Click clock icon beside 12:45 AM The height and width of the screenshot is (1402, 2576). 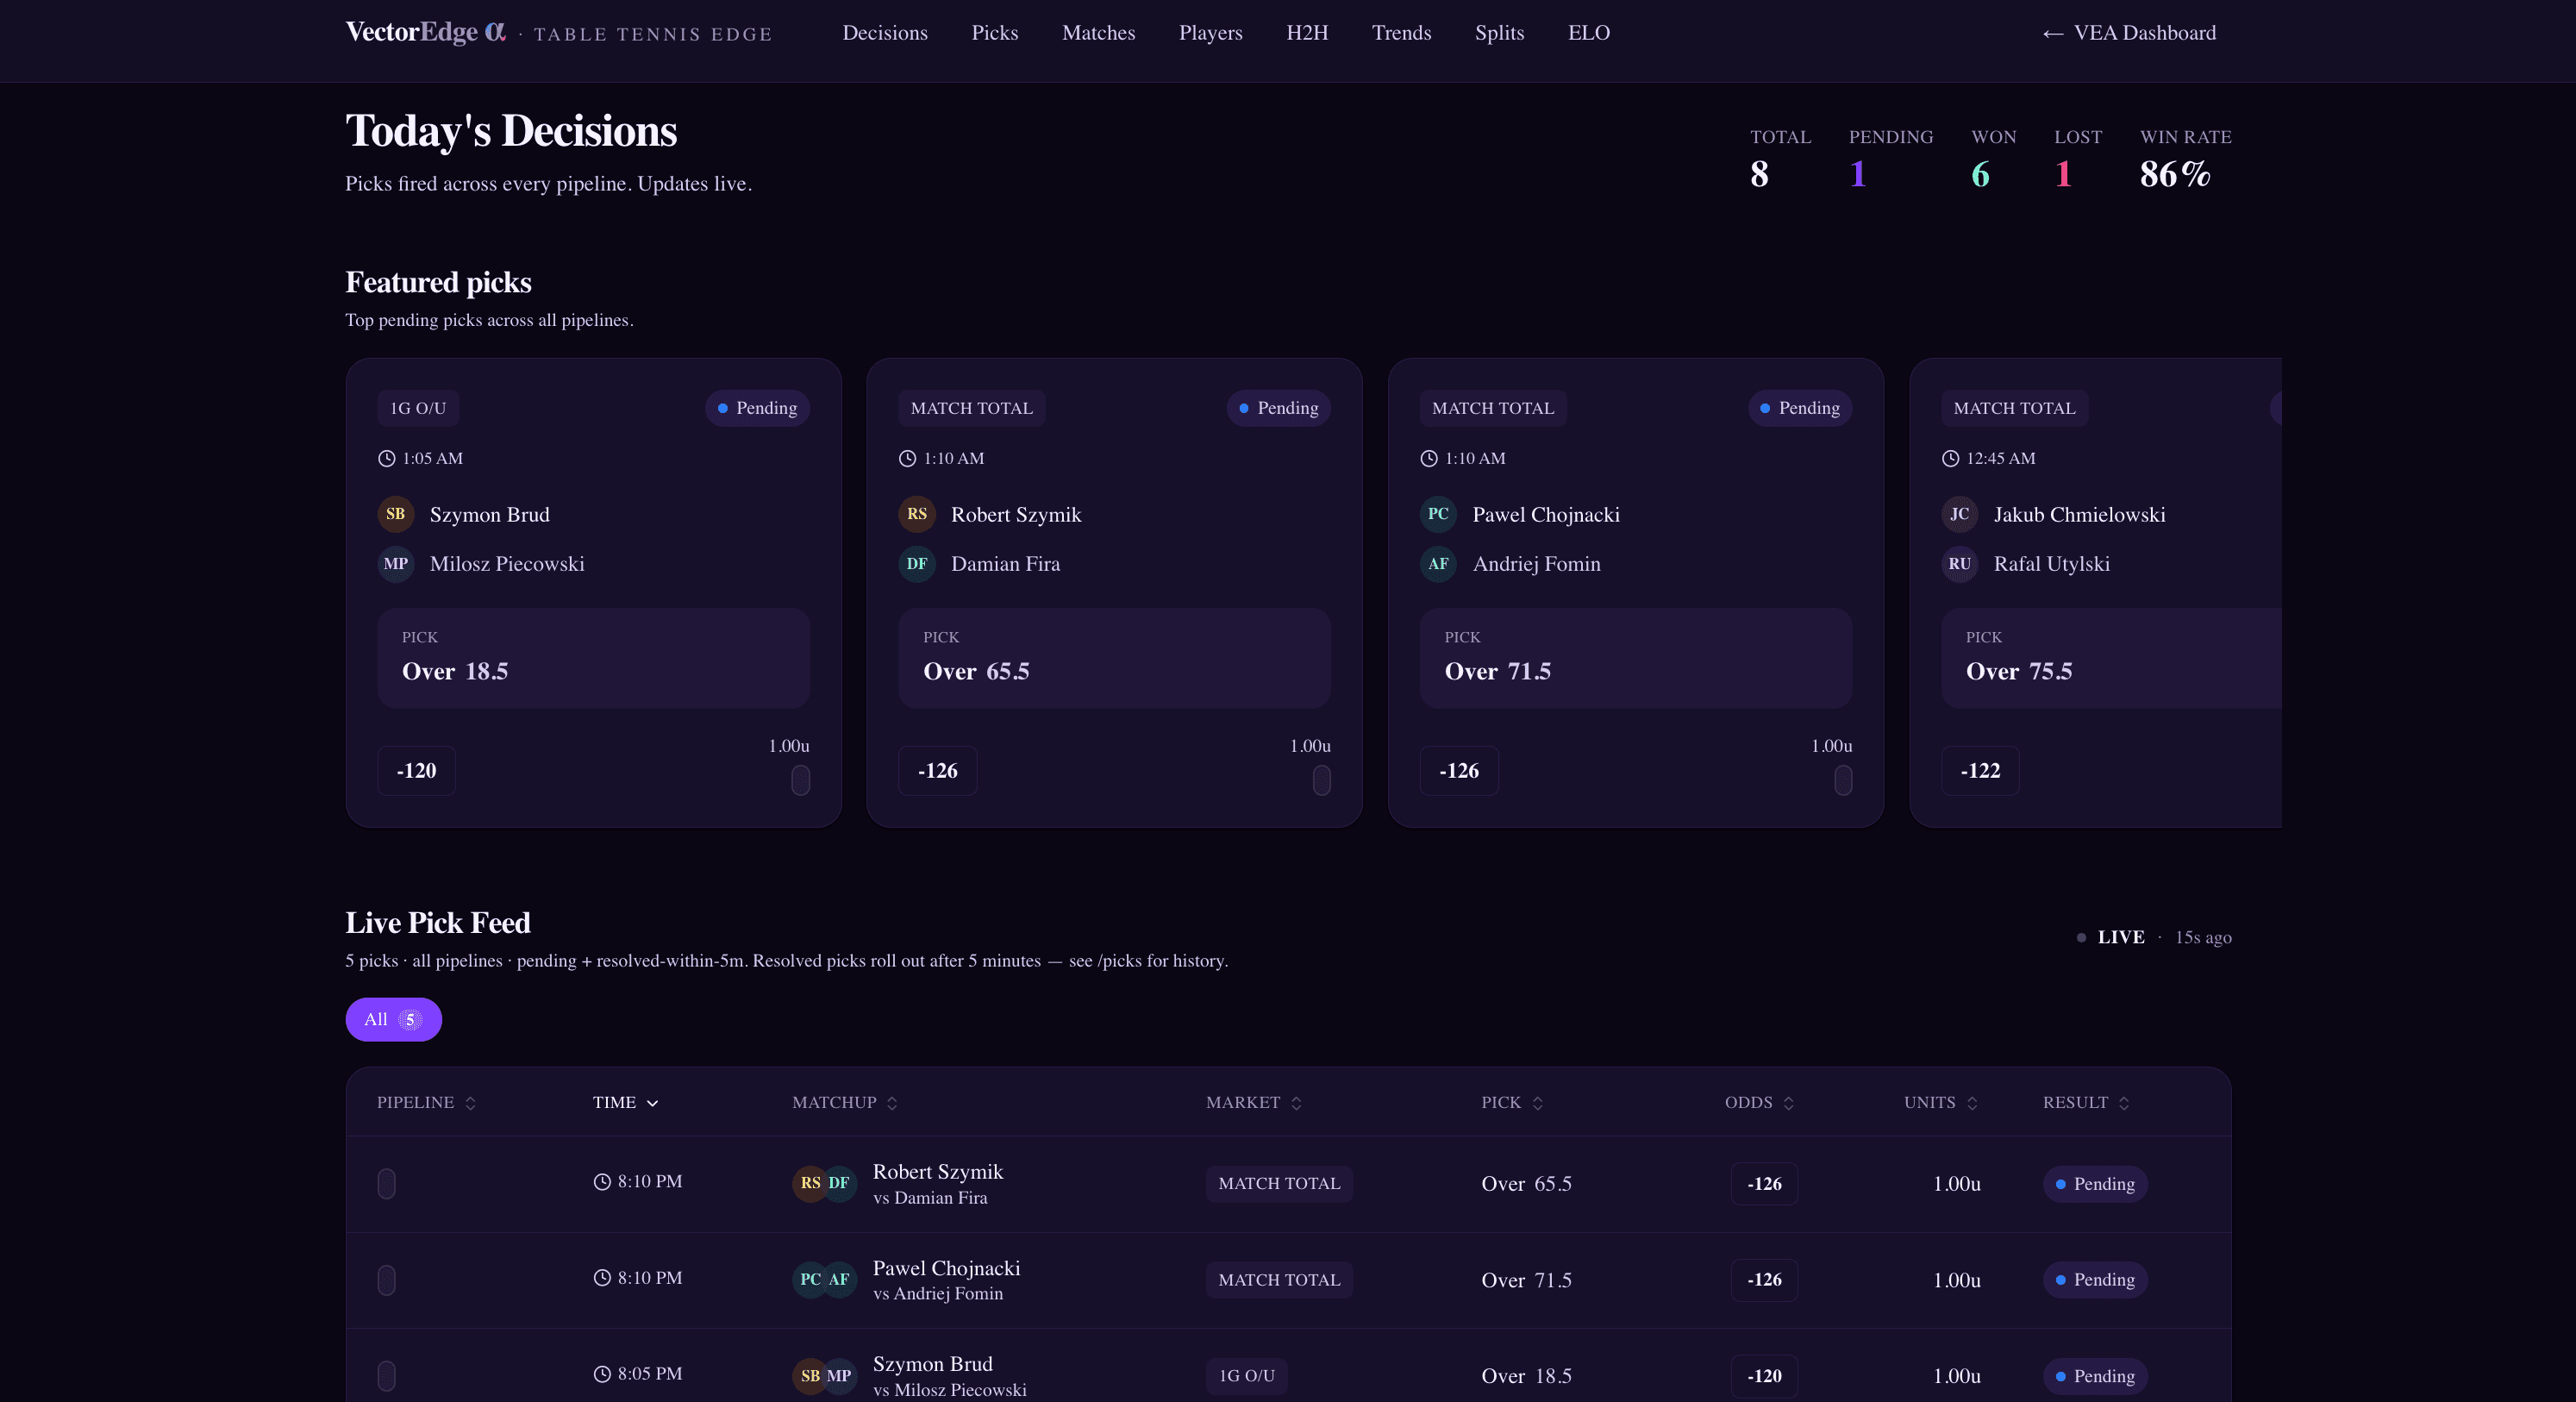(1950, 458)
